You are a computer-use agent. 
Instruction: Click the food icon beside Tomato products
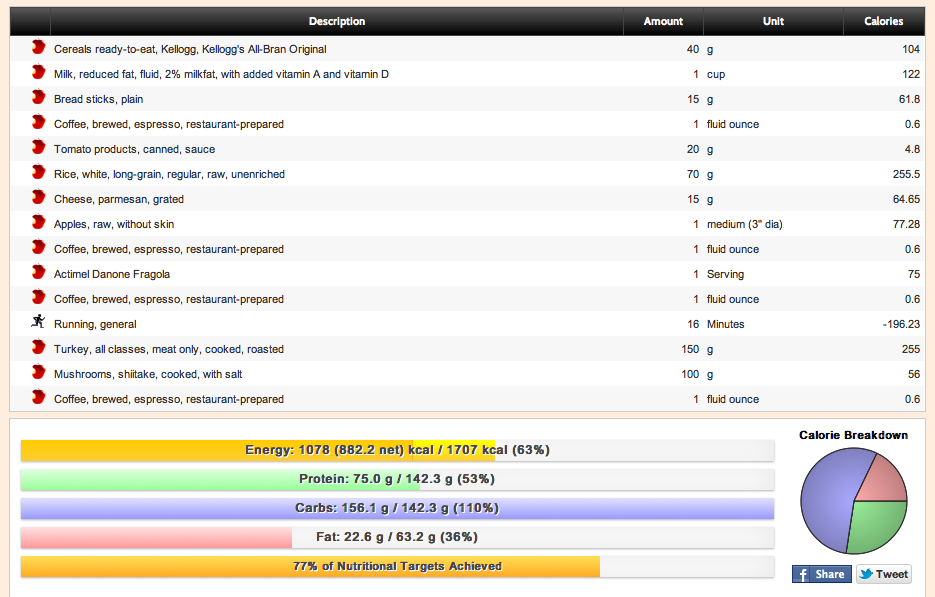[x=38, y=148]
